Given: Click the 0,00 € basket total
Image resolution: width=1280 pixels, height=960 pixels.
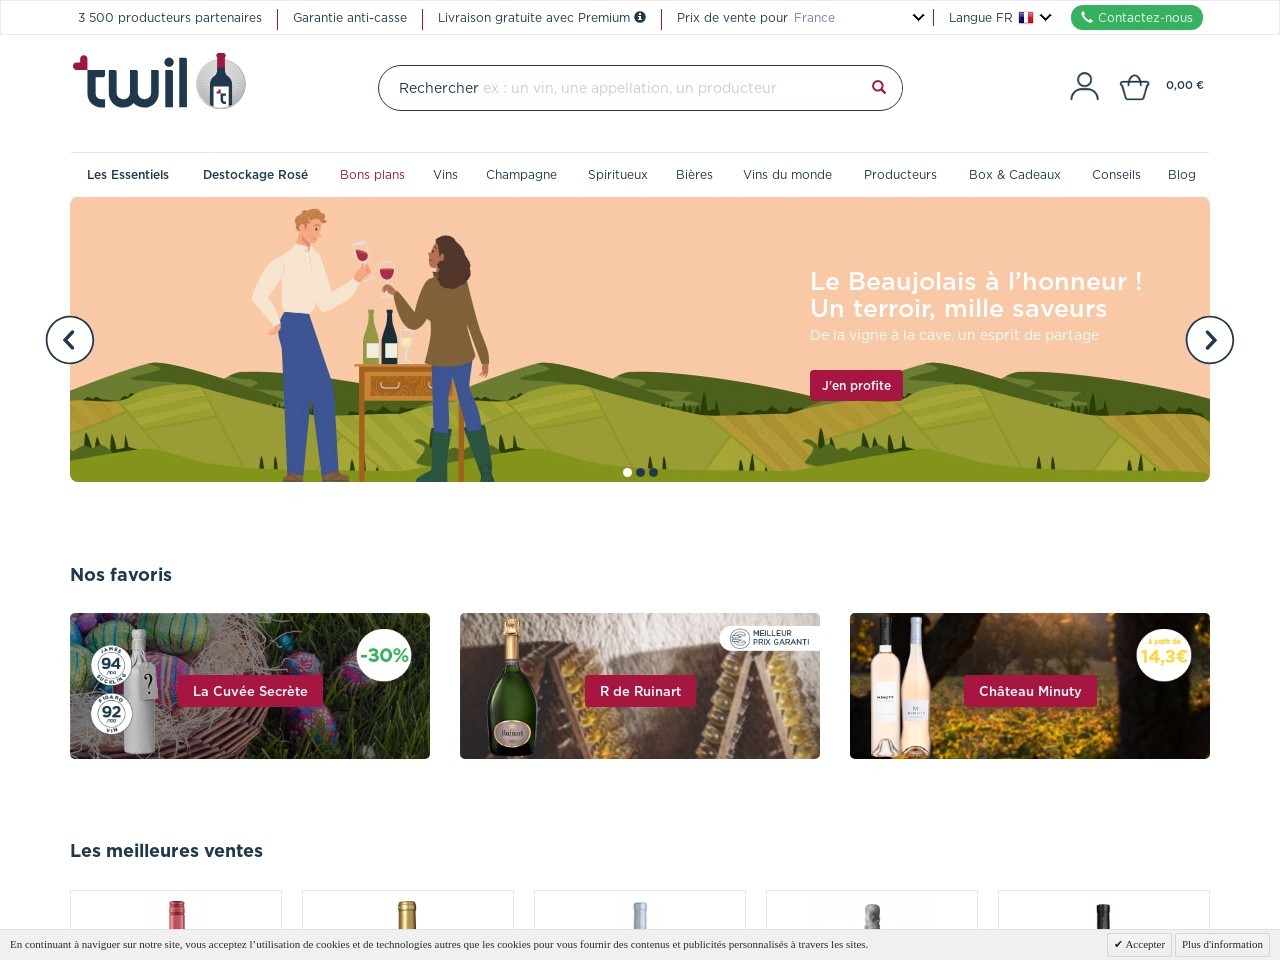Looking at the screenshot, I should (1185, 86).
